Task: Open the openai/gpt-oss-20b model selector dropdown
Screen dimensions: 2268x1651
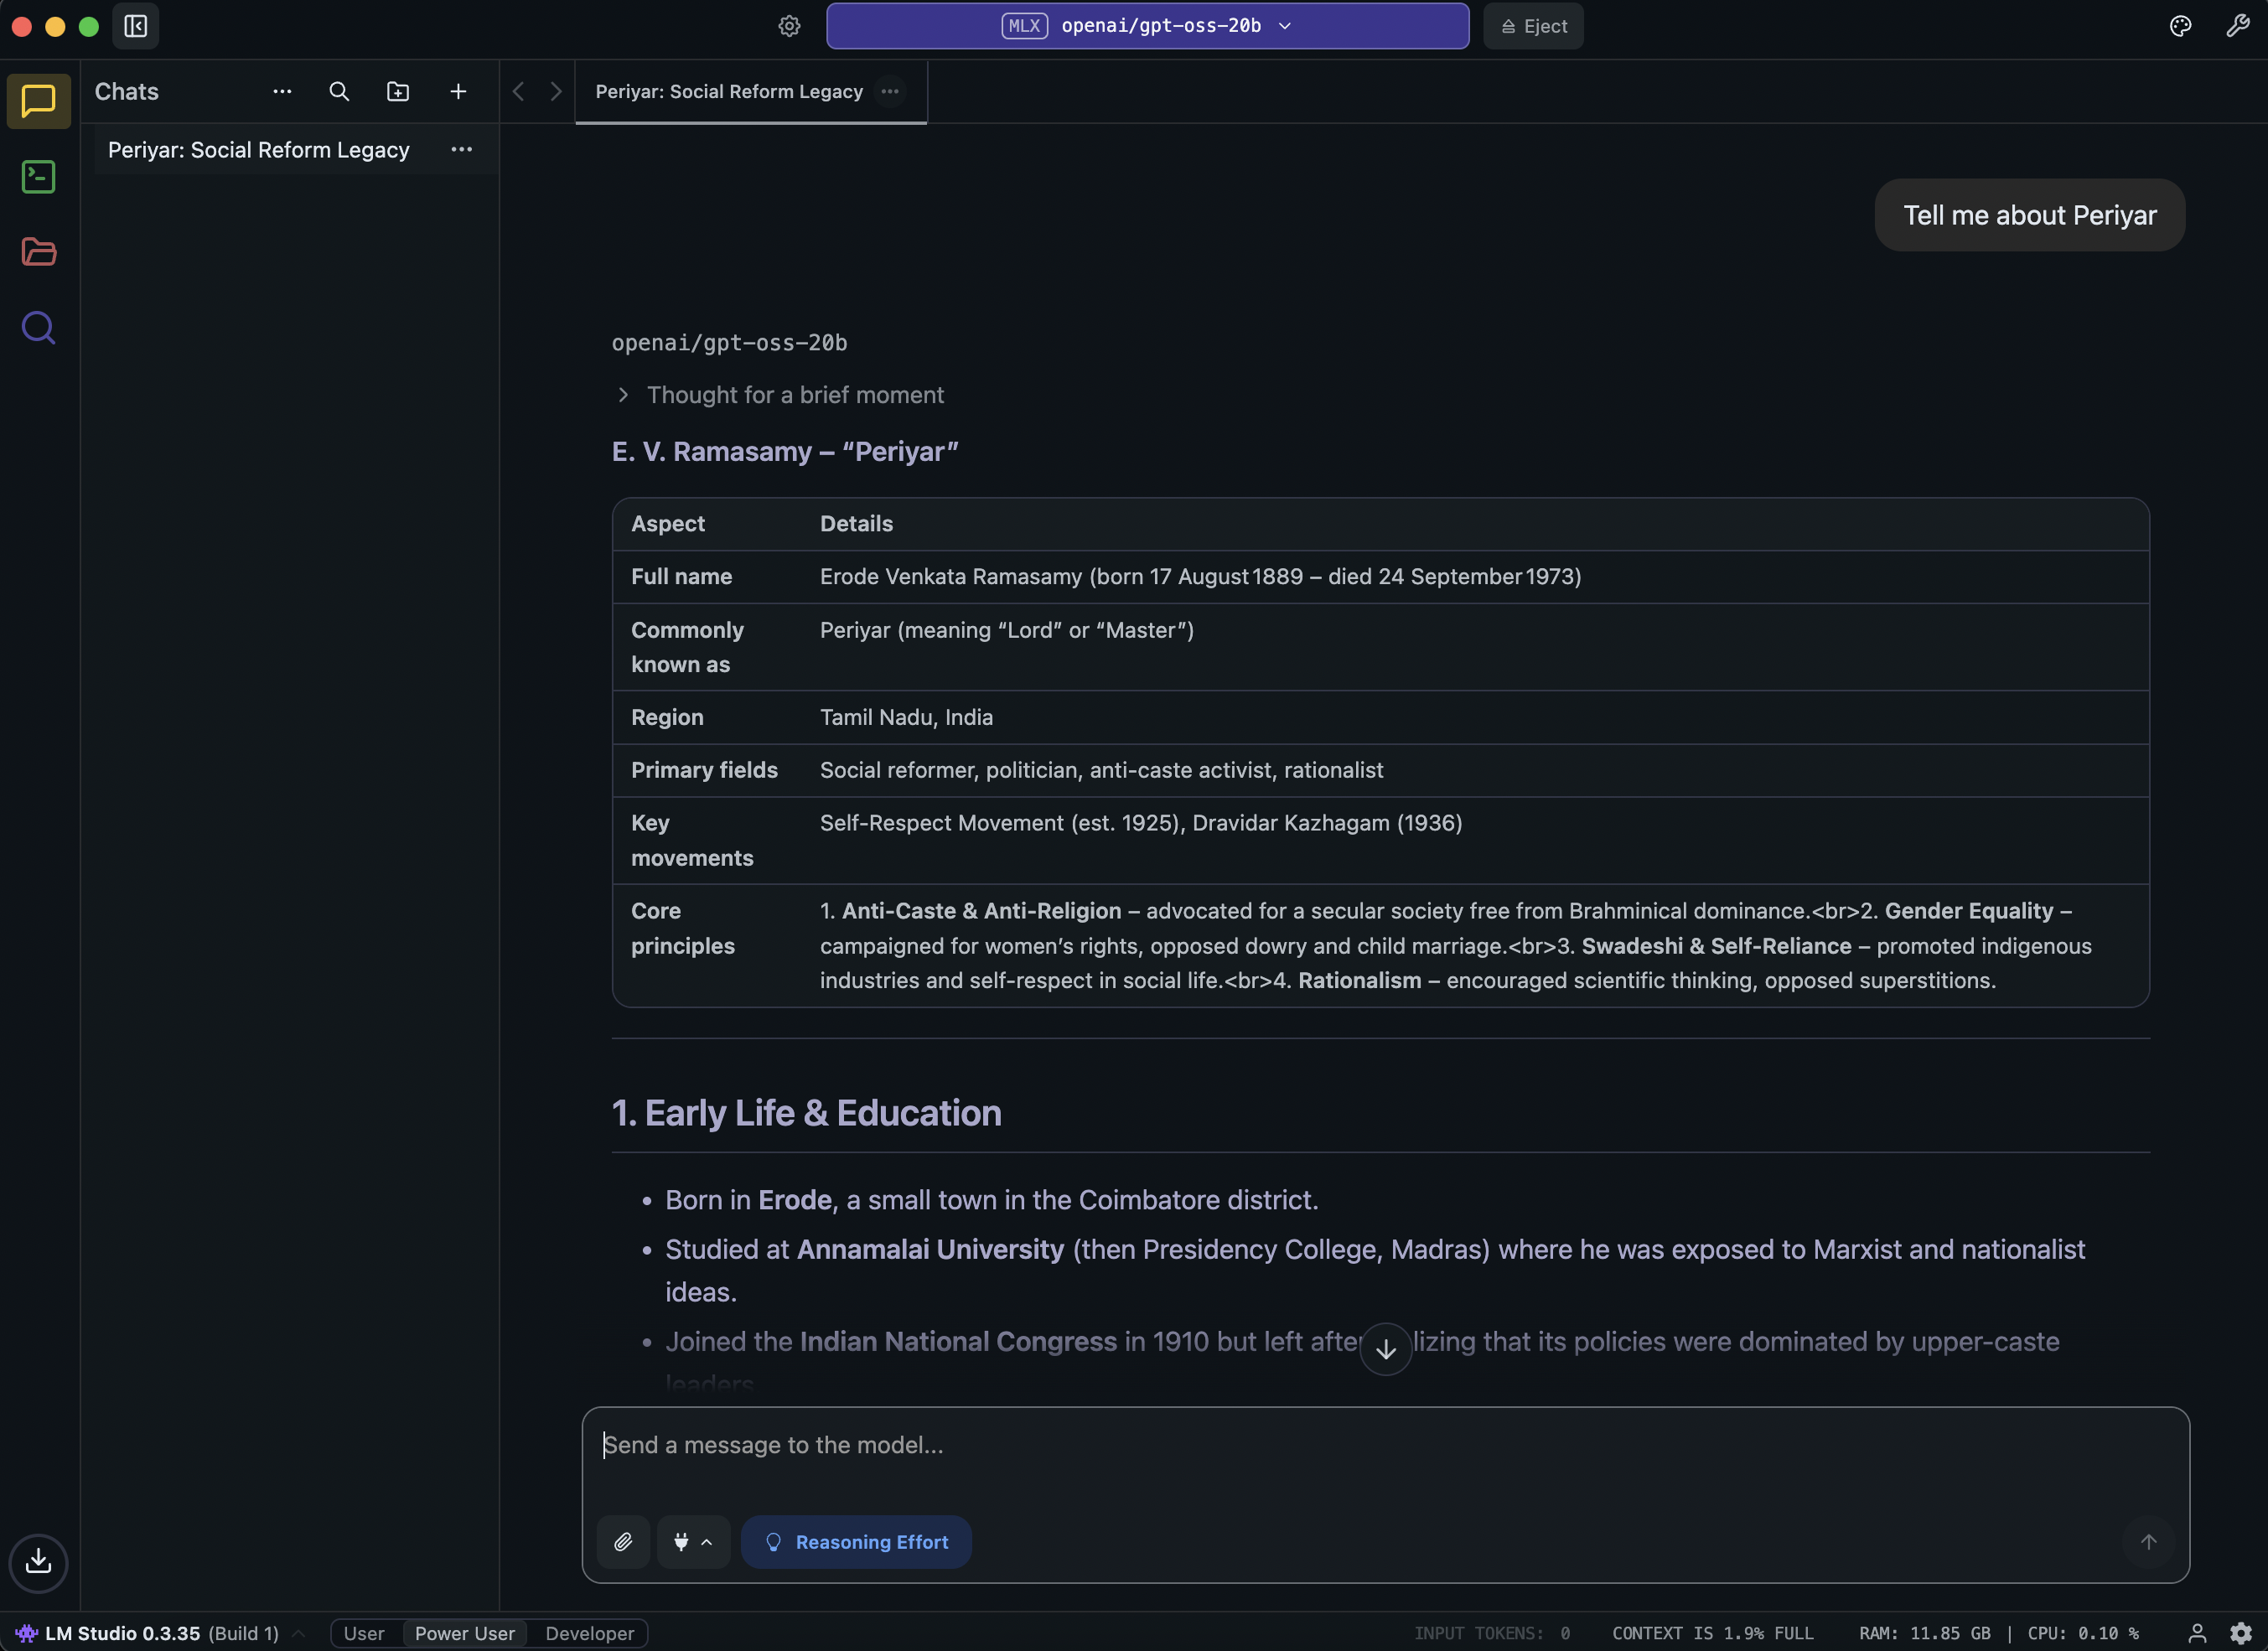Action: tap(1147, 26)
